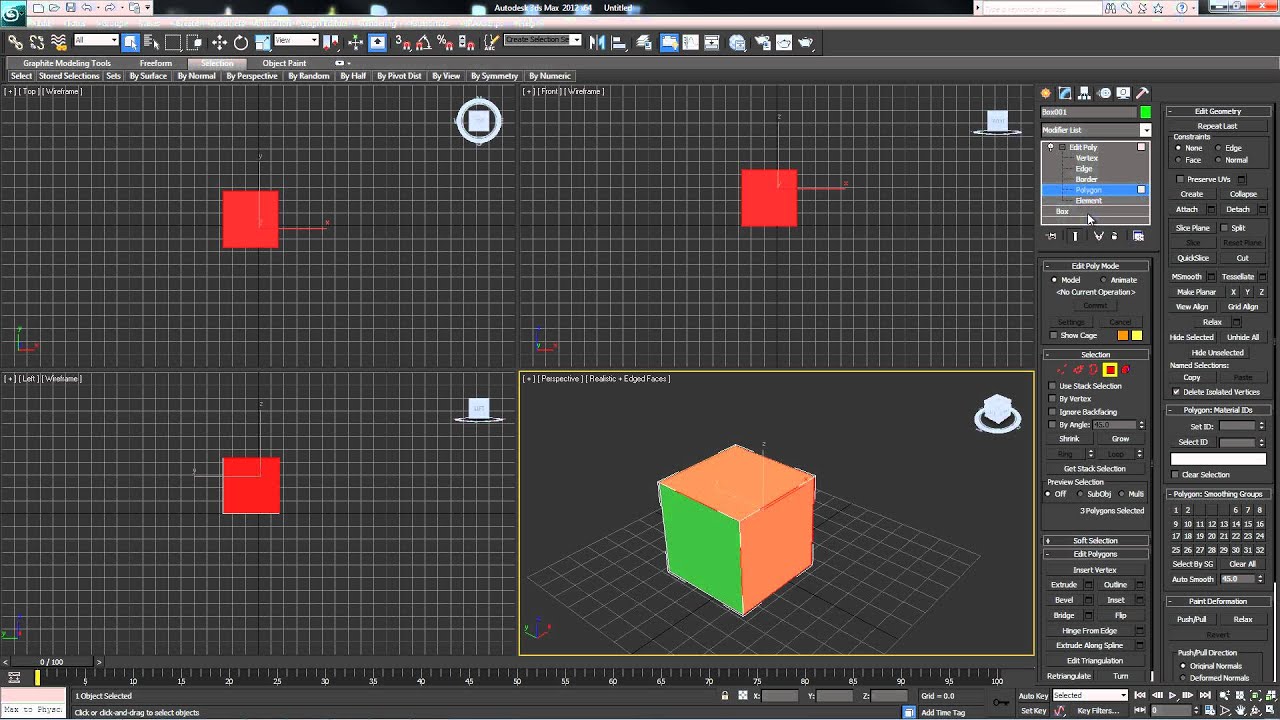Toggle the Angle Snap icon
Screen dimensions: 1280x720
[x=423, y=42]
